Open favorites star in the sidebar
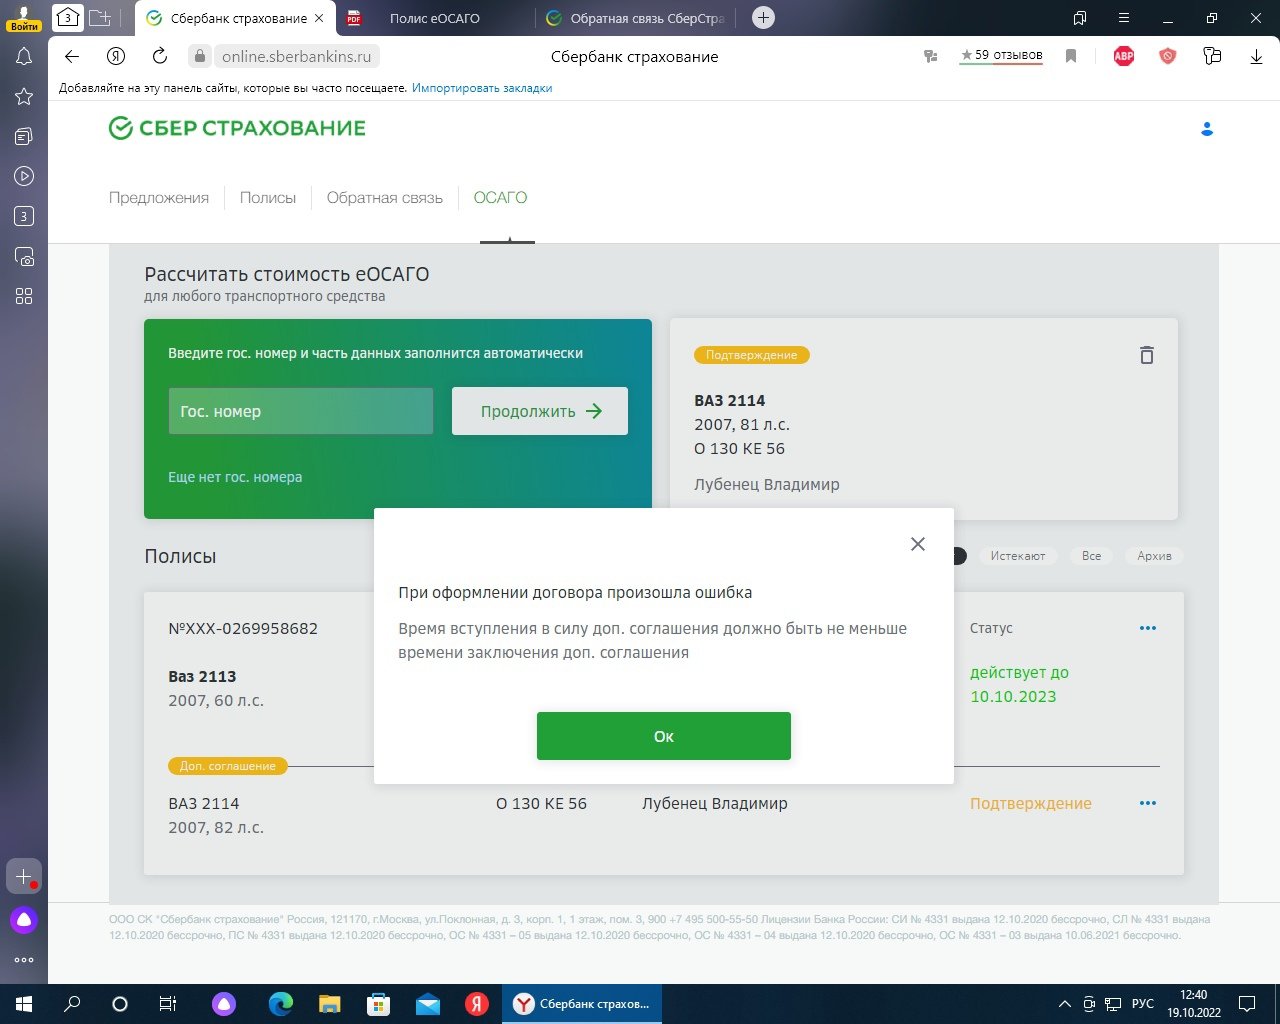 [x=24, y=96]
